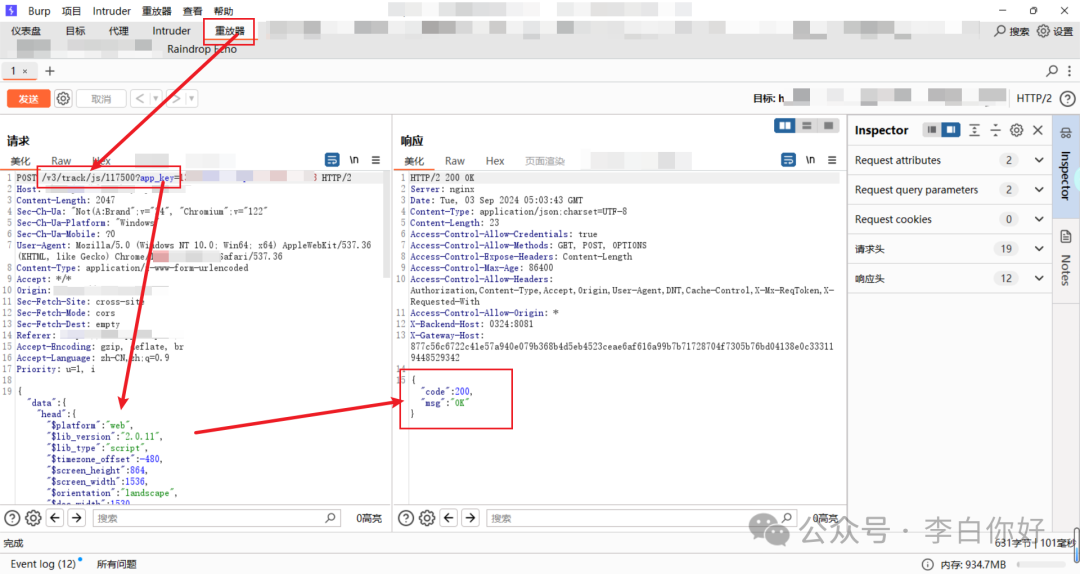The width and height of the screenshot is (1080, 574).
Task: Toggle request \n non-printable characters
Action: [354, 160]
